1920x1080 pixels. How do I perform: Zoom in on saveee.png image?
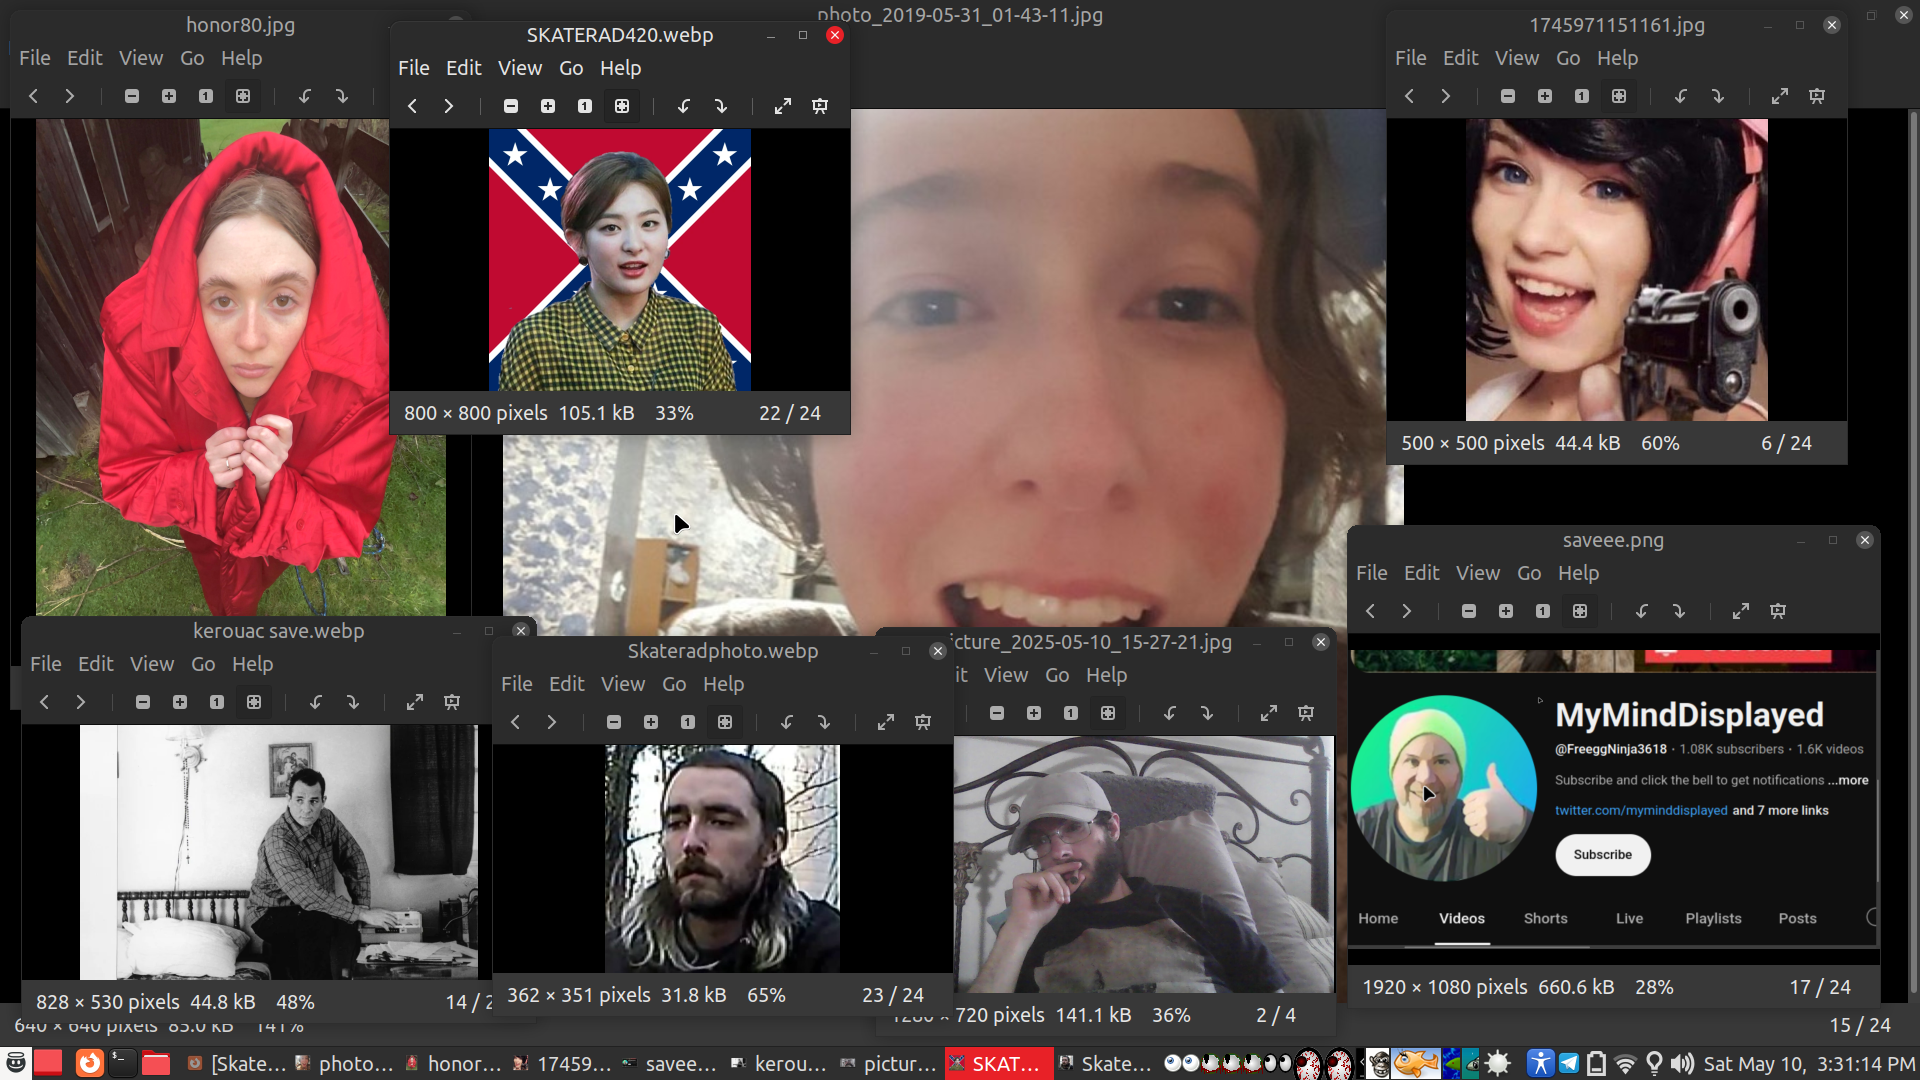(x=1506, y=611)
